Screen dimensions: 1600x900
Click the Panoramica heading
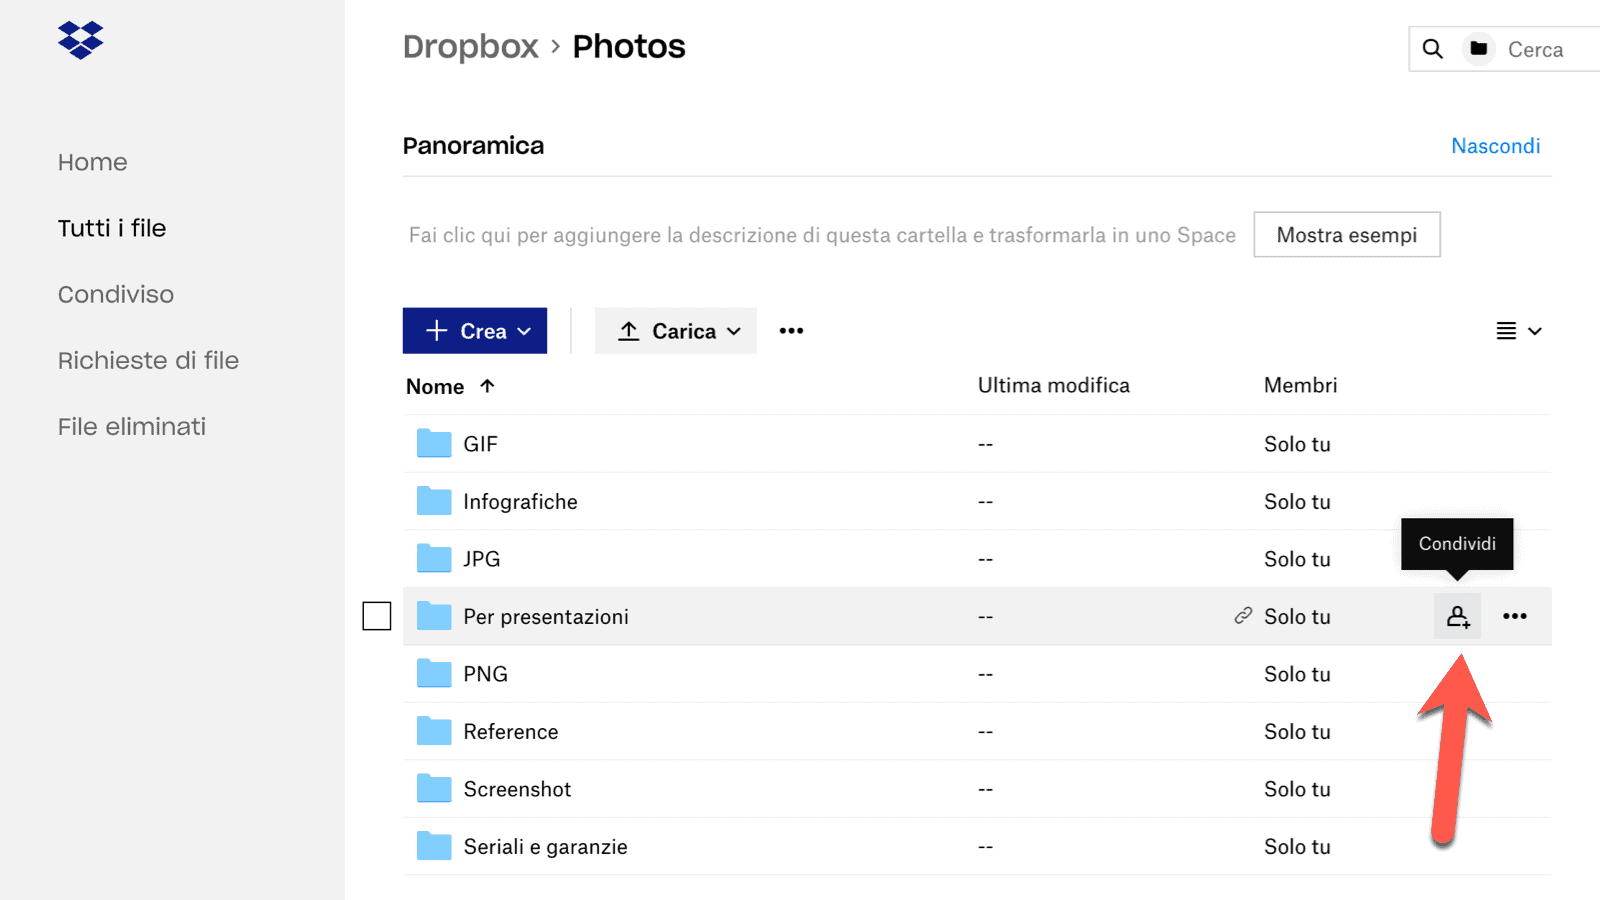[x=473, y=146]
